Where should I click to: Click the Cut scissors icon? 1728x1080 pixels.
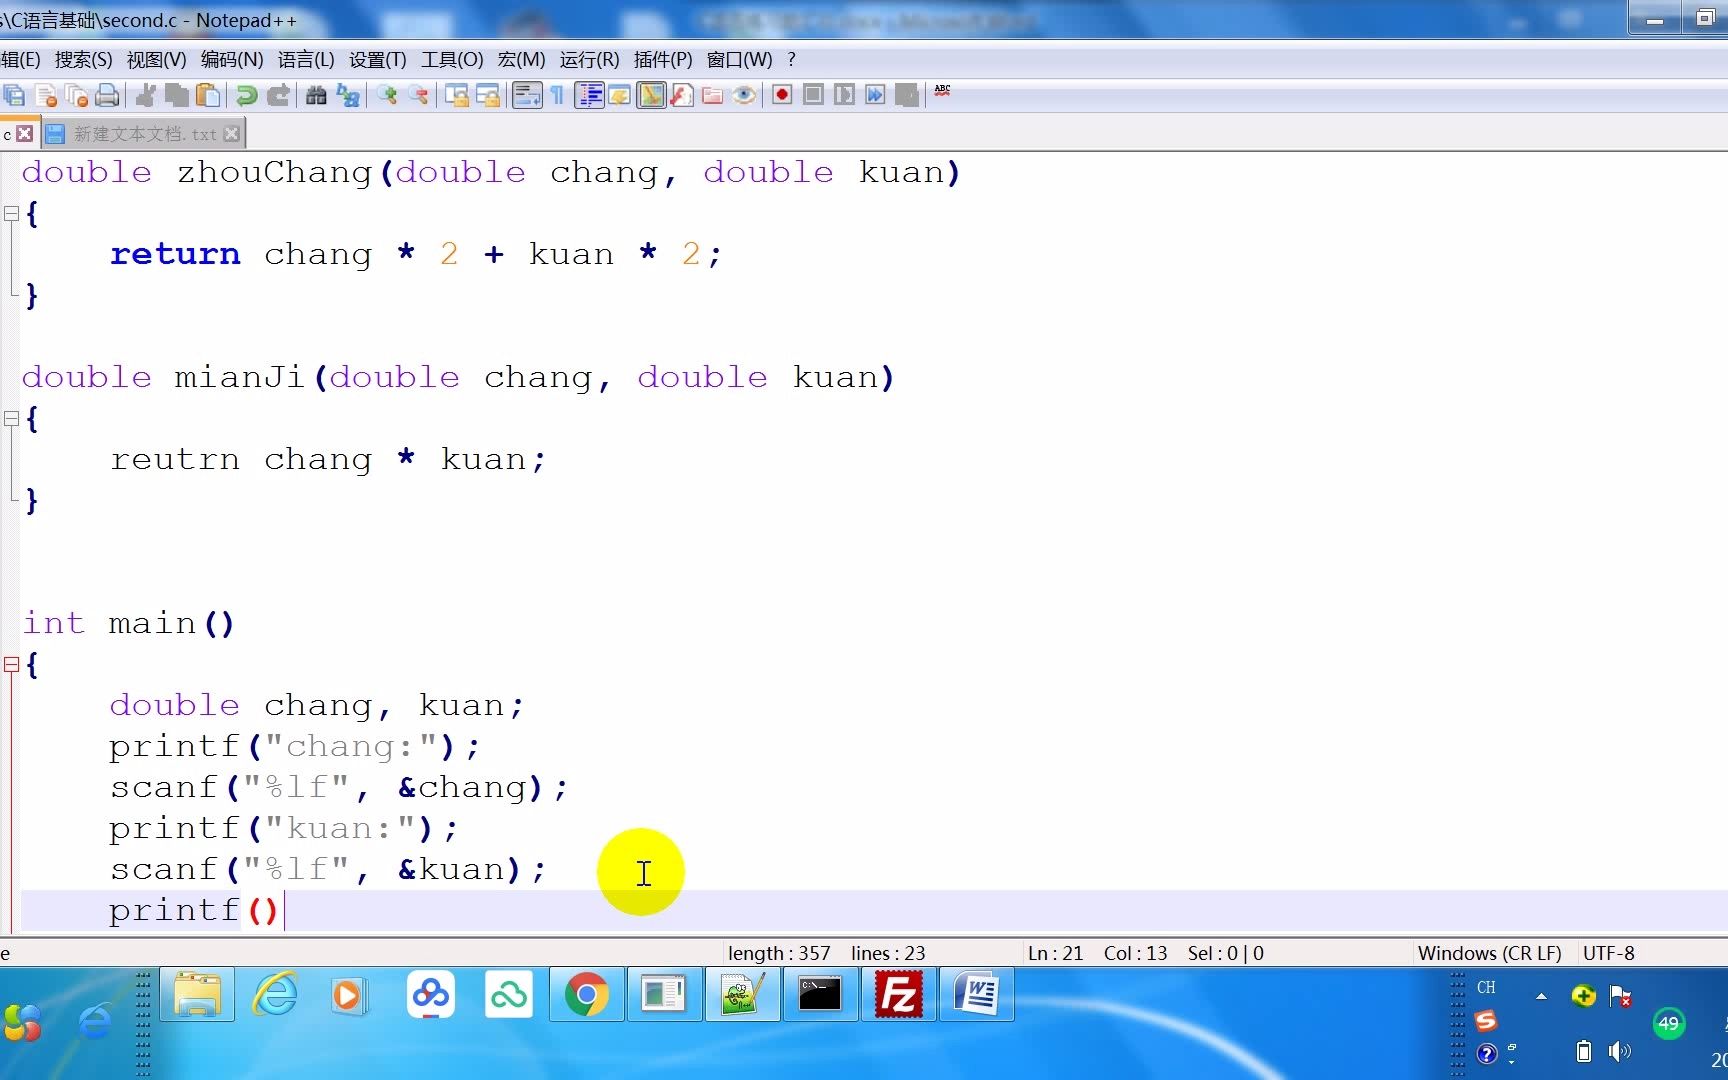(x=146, y=95)
